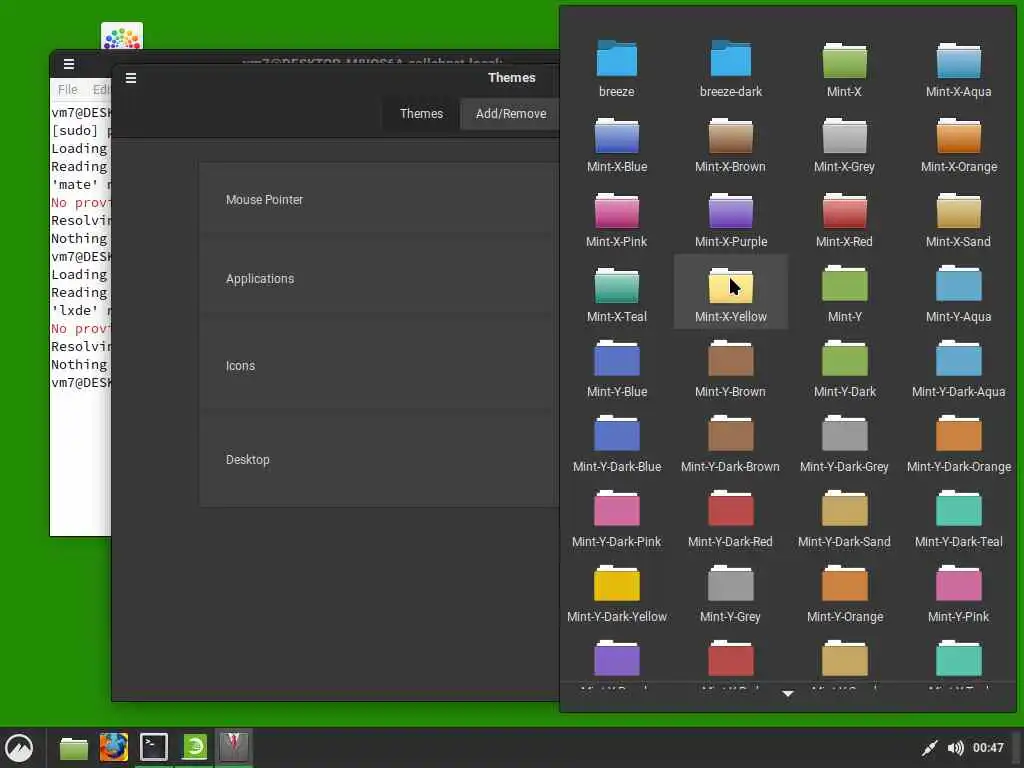Apply Mint-Y-Dark-Red icon theme
The image size is (1024, 768).
click(730, 519)
